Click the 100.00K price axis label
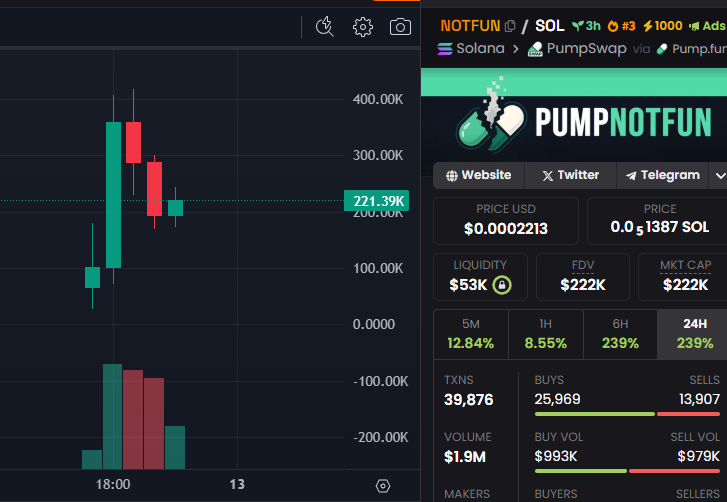Image resolution: width=727 pixels, height=502 pixels. [378, 268]
